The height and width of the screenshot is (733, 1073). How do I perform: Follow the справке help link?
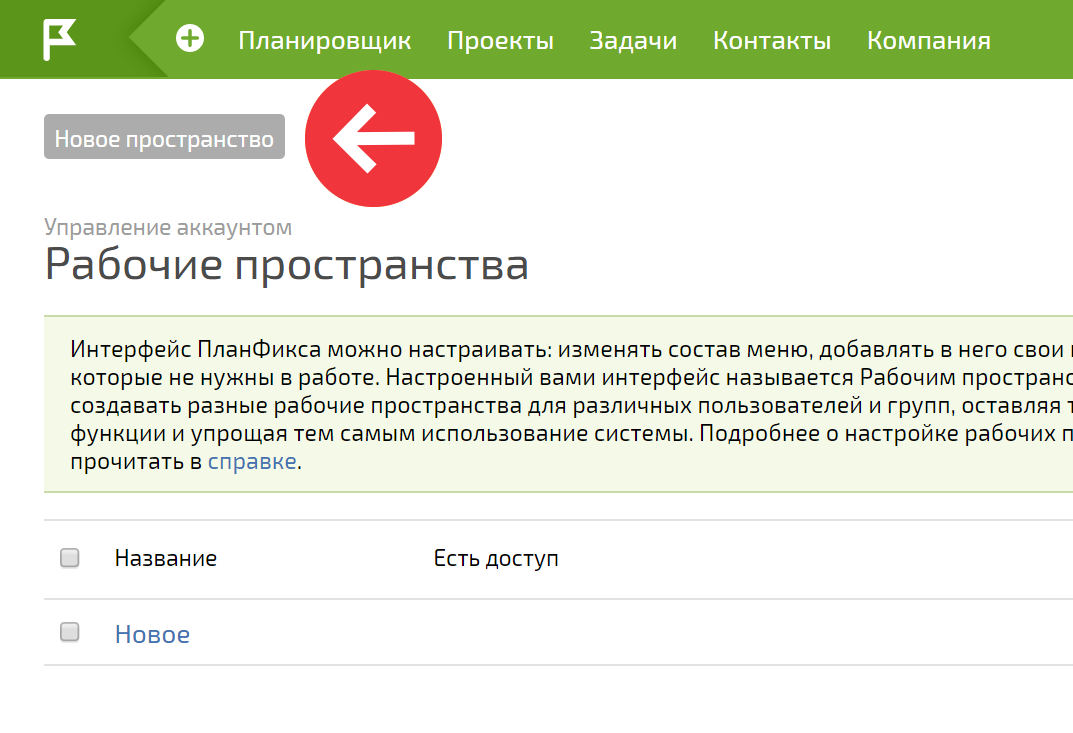(252, 461)
